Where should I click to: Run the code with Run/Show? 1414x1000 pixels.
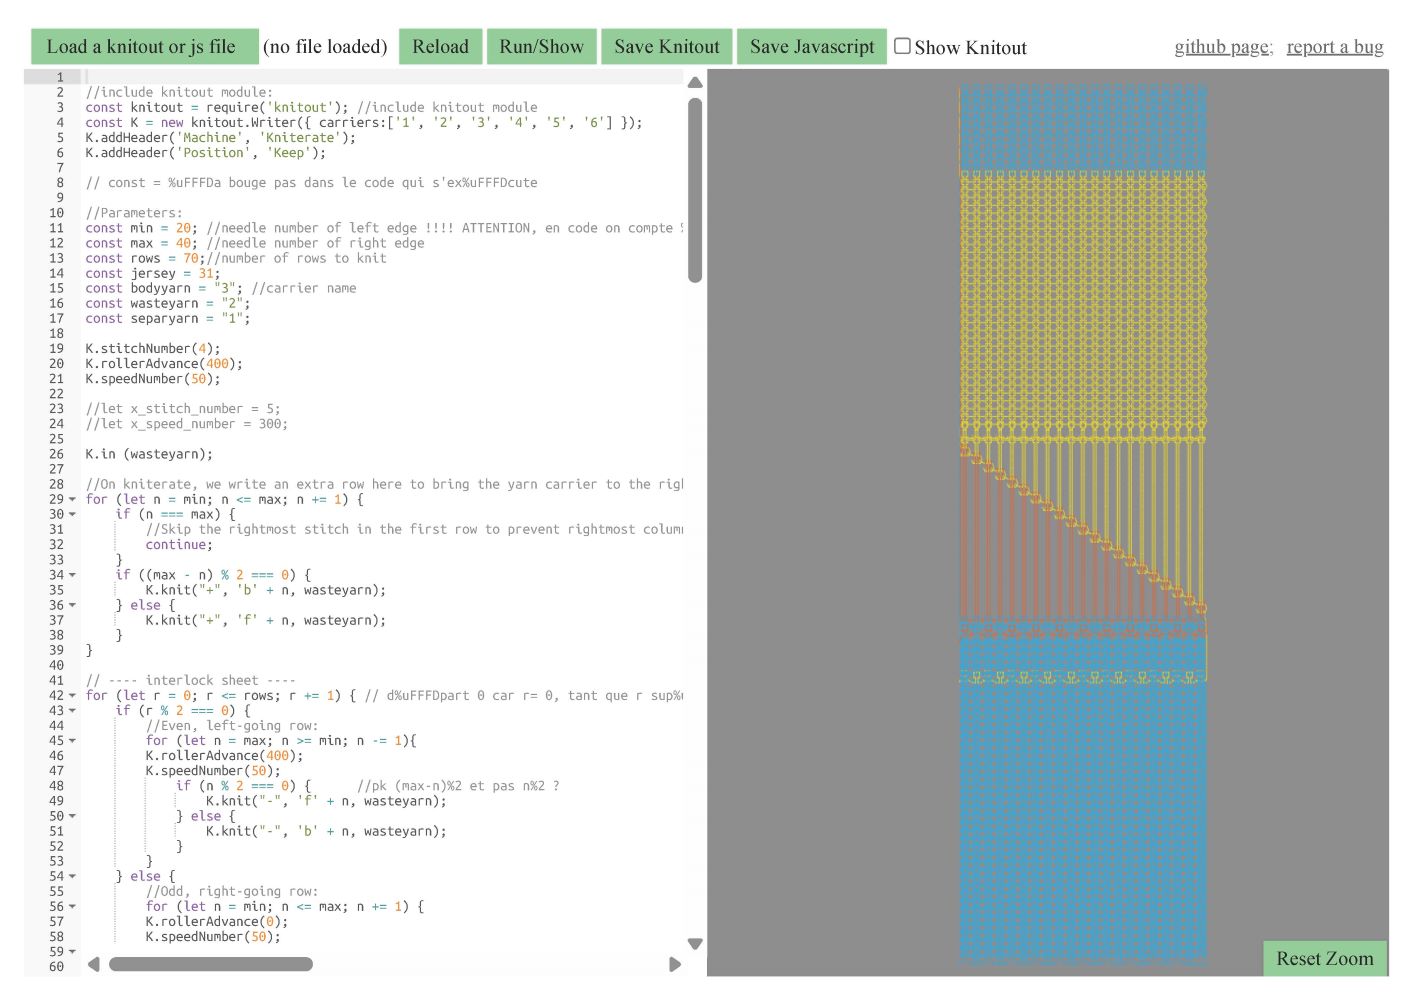pos(541,47)
